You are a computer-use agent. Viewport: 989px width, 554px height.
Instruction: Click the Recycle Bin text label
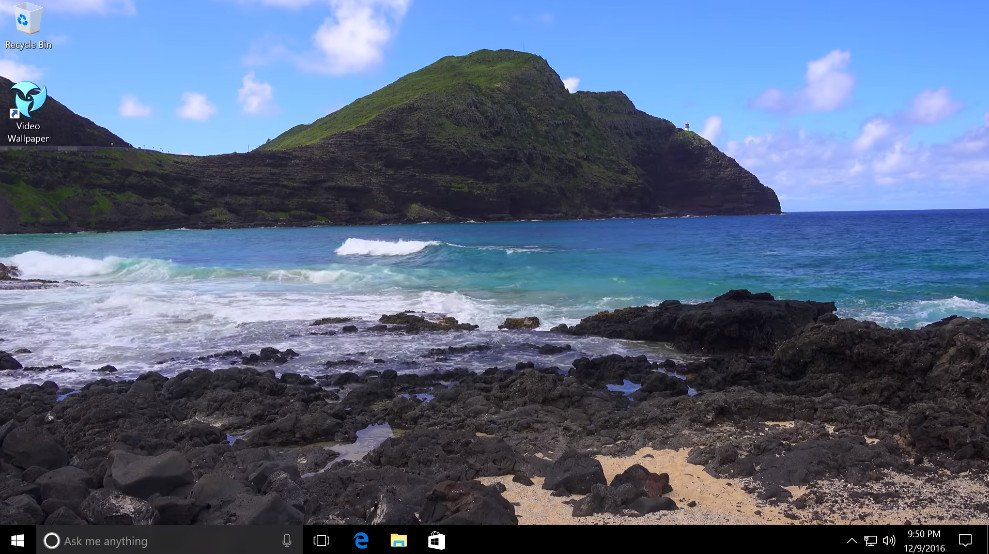tap(28, 45)
